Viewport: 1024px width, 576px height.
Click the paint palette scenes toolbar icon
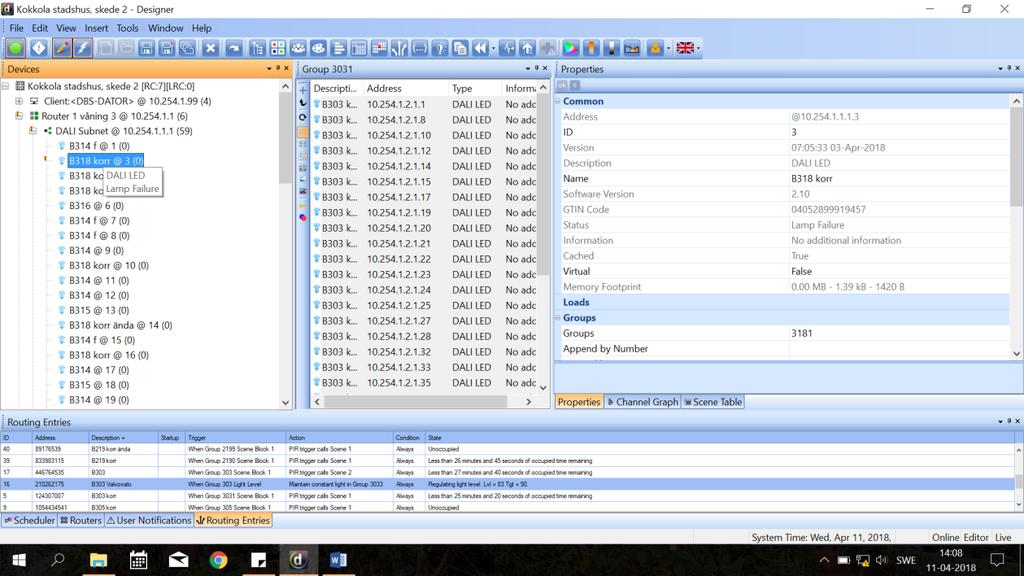(x=319, y=48)
